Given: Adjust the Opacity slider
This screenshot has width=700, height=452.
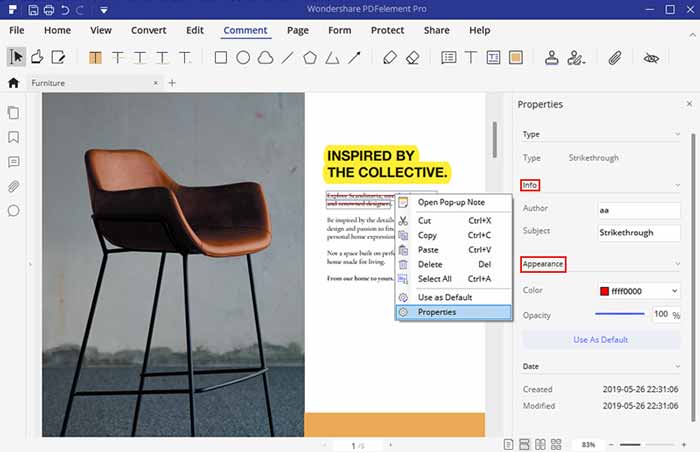Looking at the screenshot, I should point(620,314).
